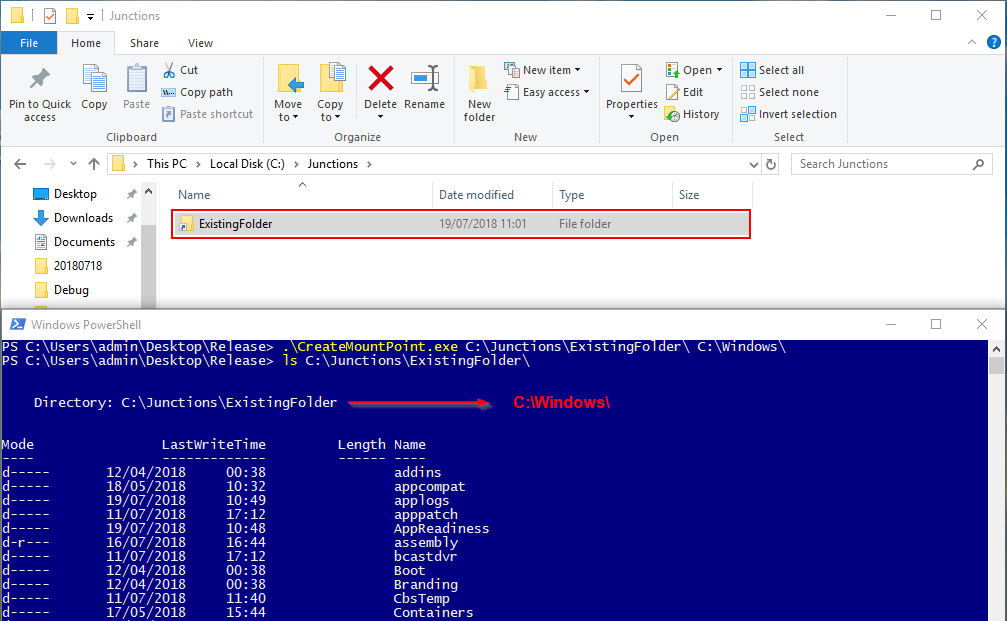This screenshot has width=1007, height=621.
Task: Click the Rename icon in Organize group
Action: (x=424, y=80)
